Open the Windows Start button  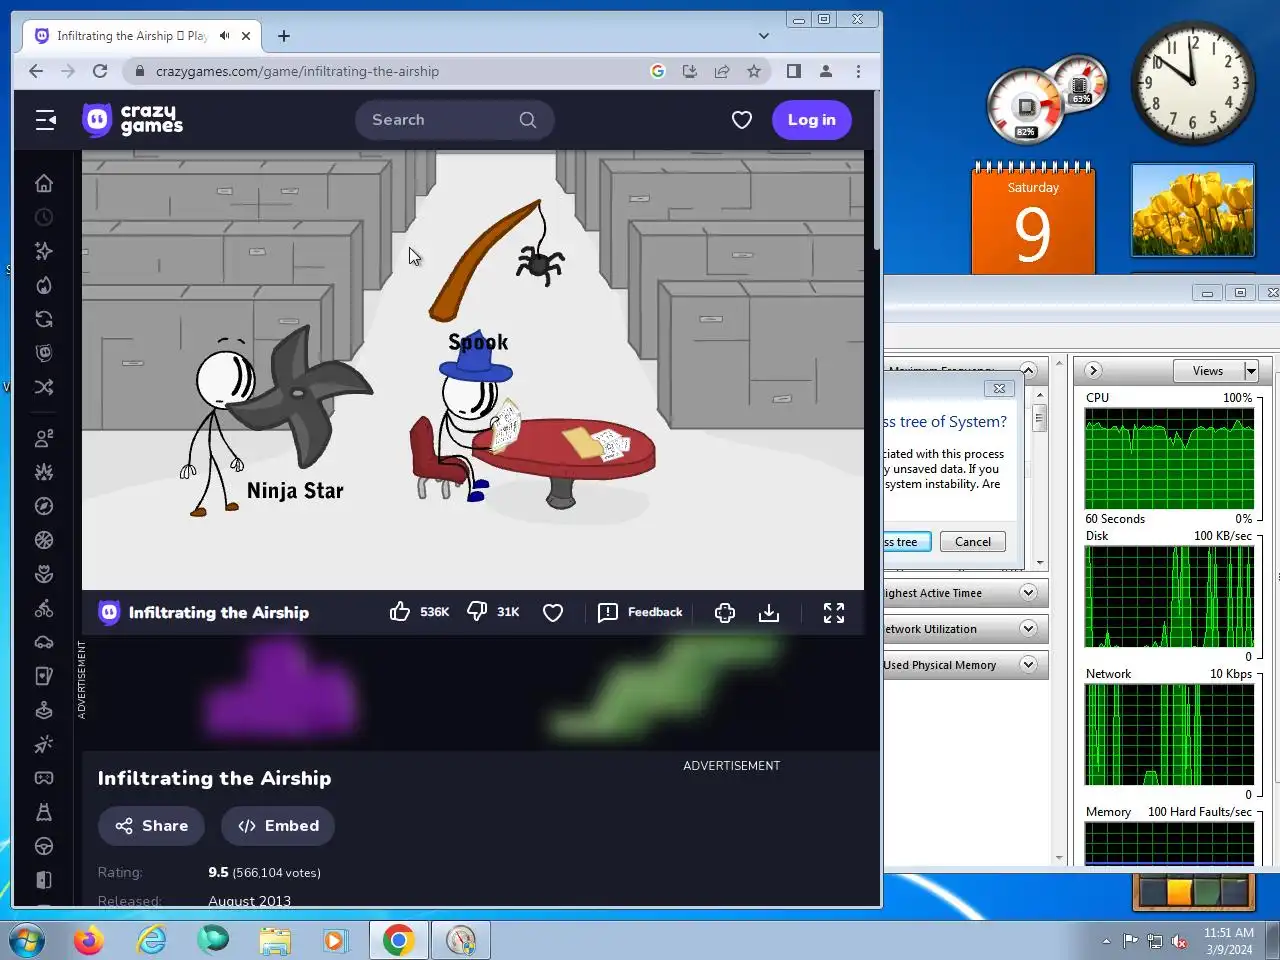coord(27,941)
